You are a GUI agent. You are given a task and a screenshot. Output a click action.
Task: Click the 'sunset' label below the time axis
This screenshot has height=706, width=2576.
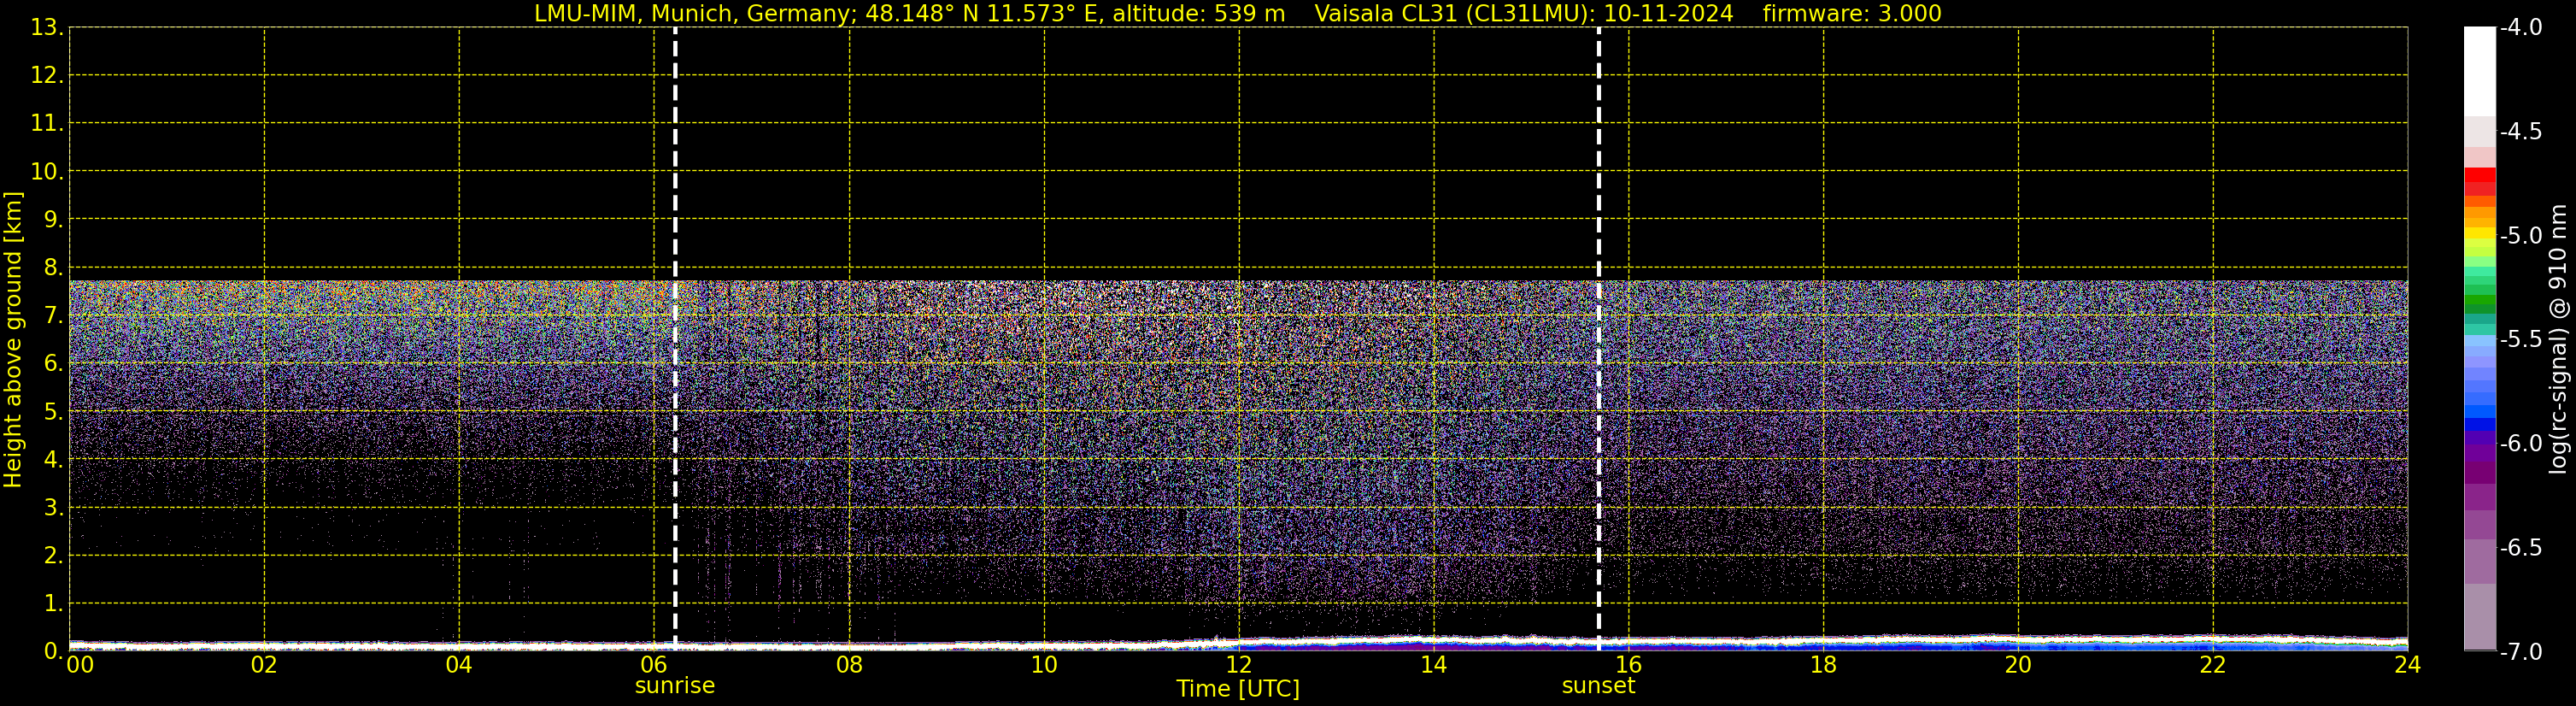pos(1598,686)
